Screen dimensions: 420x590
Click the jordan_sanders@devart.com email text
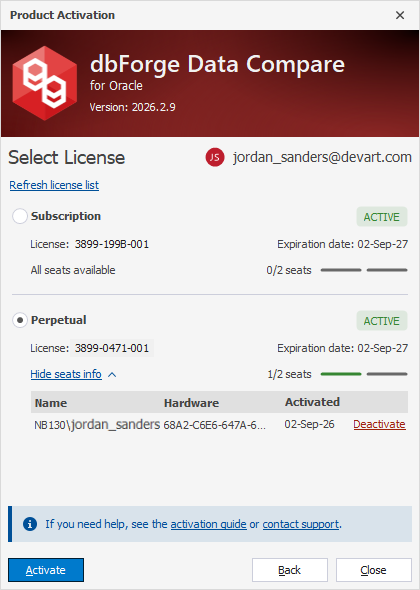[322, 157]
